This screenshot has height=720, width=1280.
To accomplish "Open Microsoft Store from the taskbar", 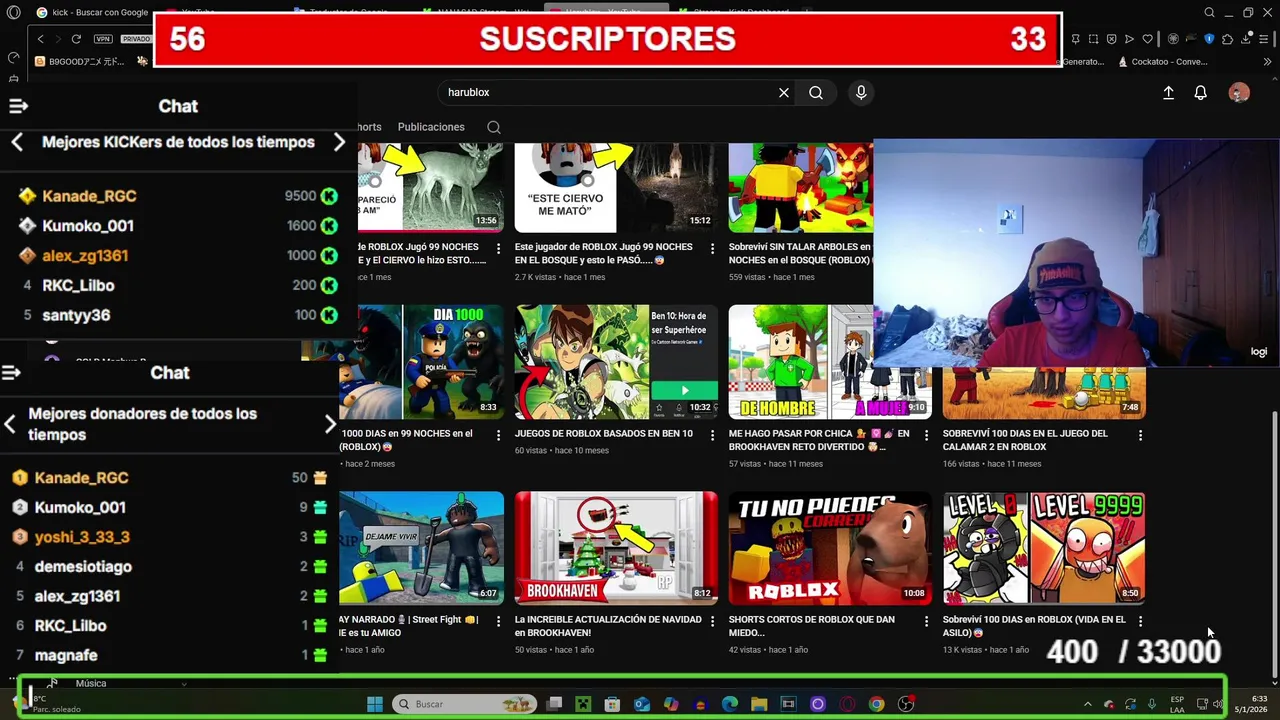I will (613, 704).
